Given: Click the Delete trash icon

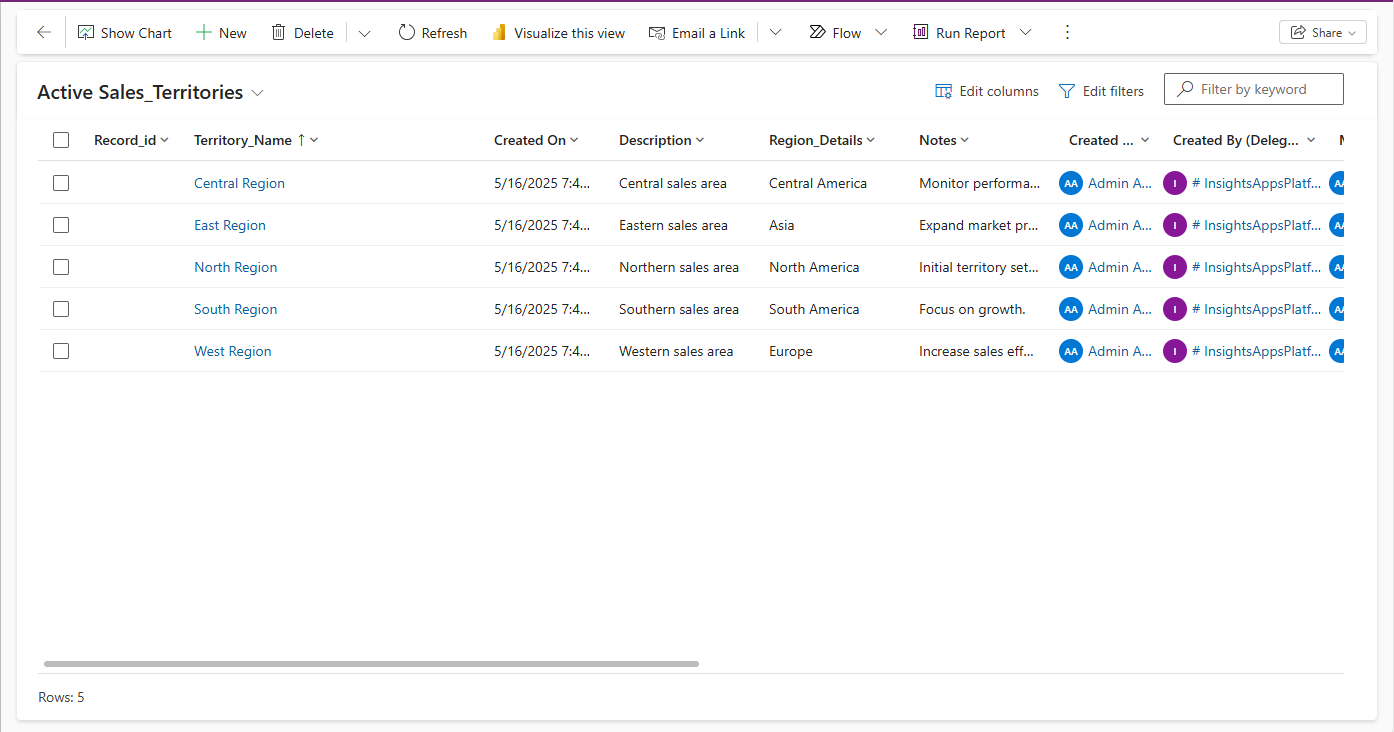Looking at the screenshot, I should 279,33.
